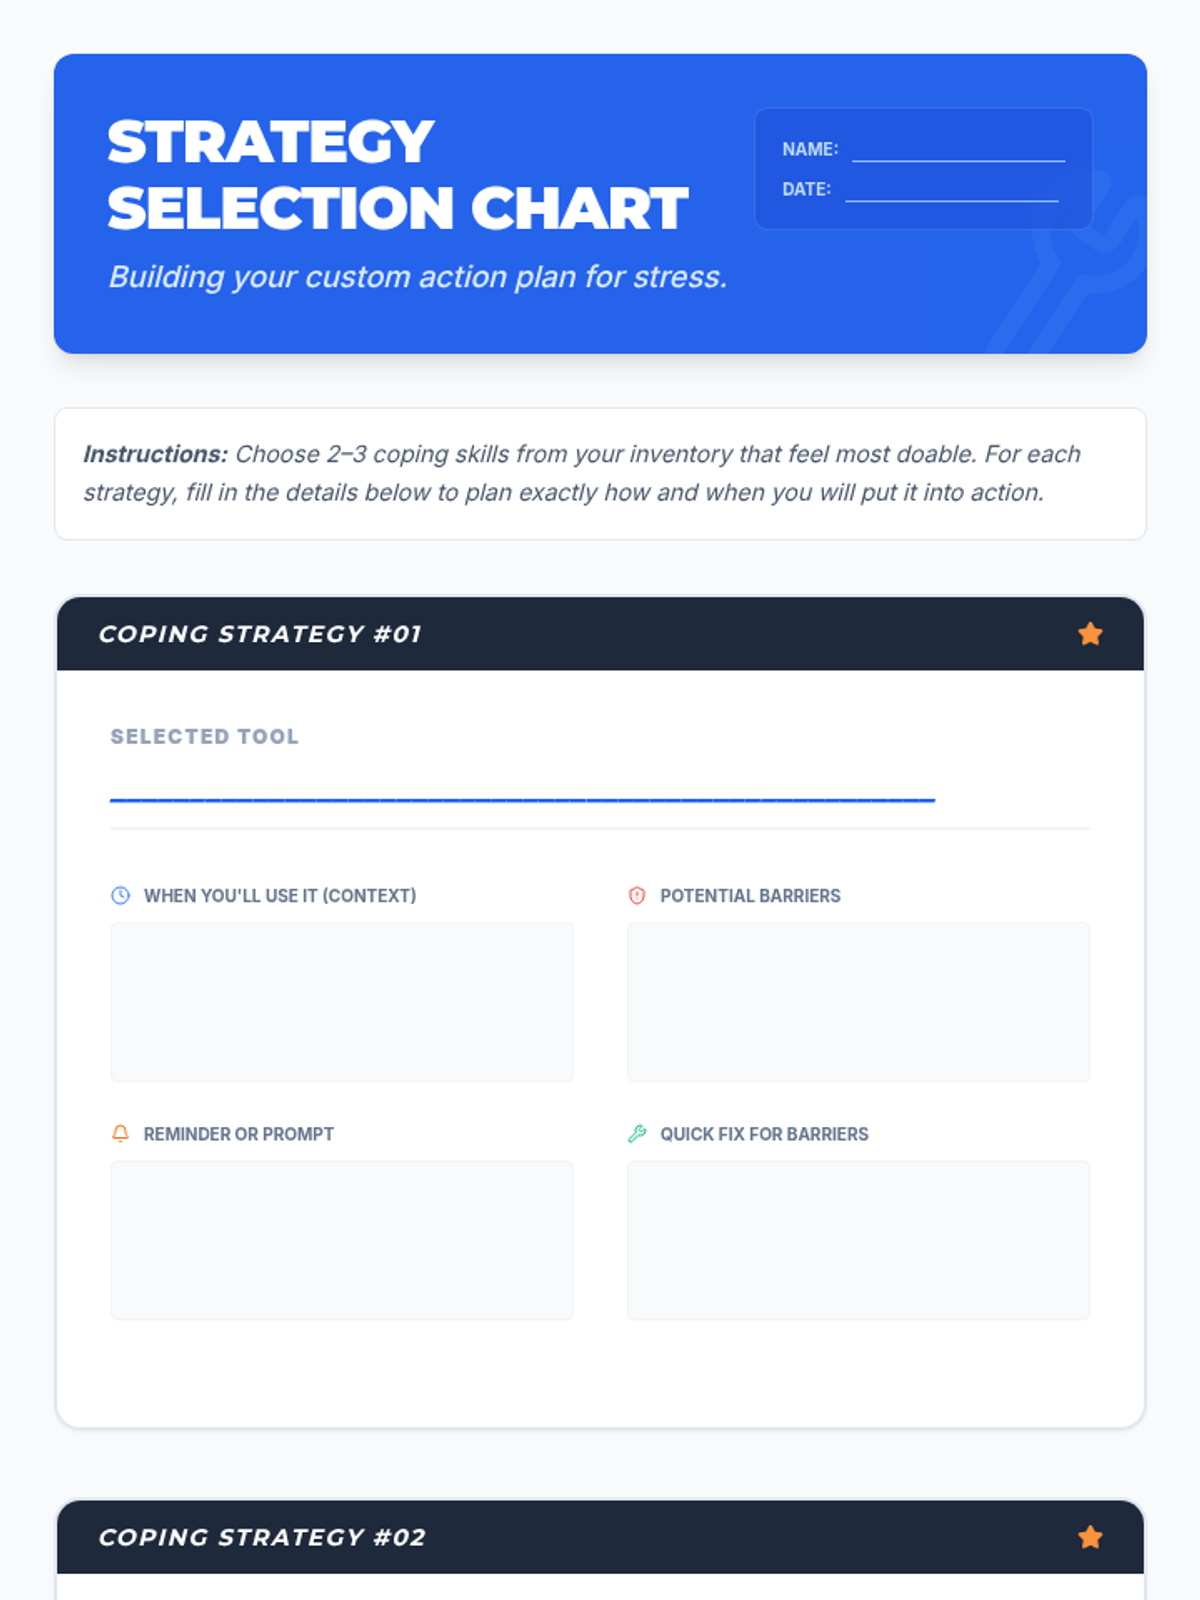The image size is (1200, 1600).
Task: Click the clock icon beside When You'll Use It
Action: click(120, 895)
